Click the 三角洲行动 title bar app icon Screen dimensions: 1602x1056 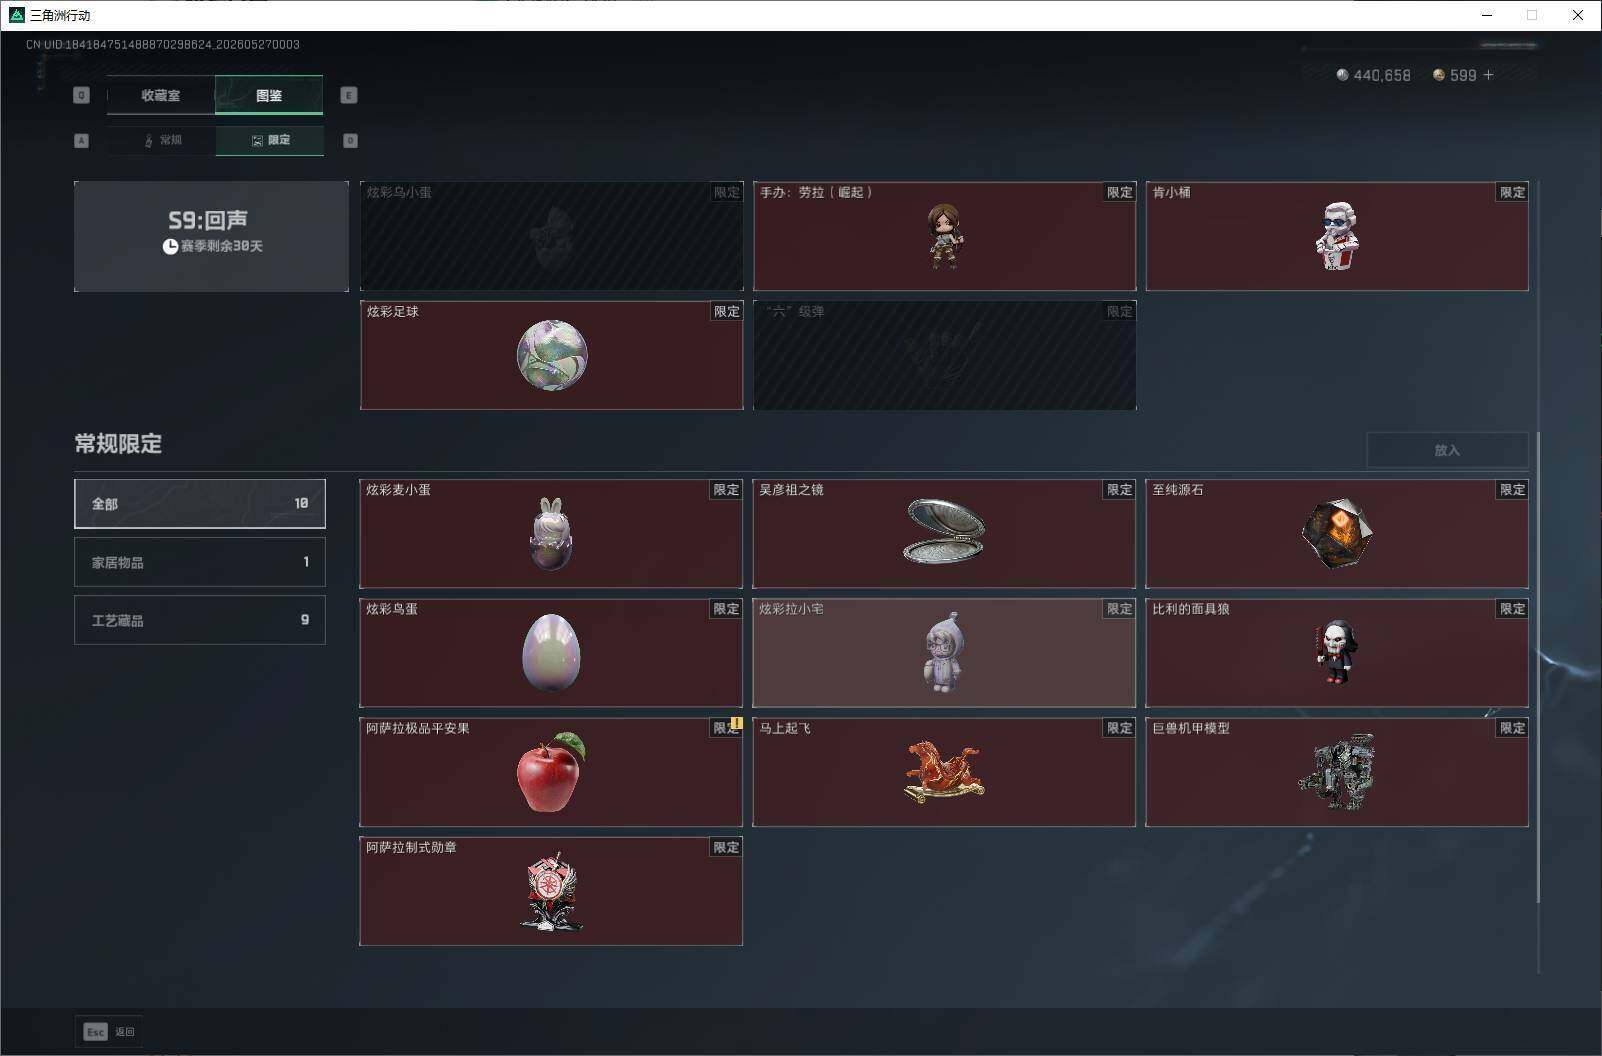16,15
